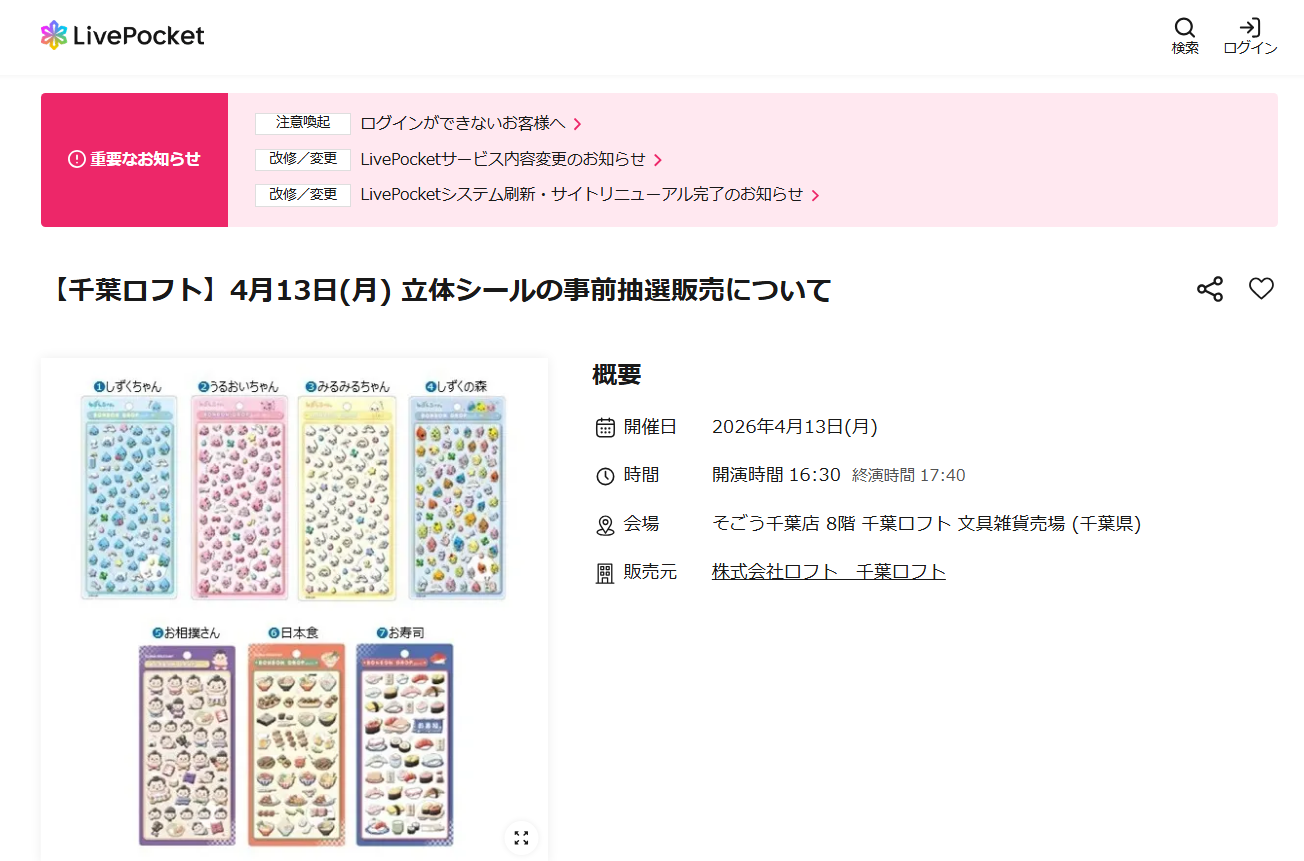Screen dimensions: 1304x861
Task: Open LivePocketサービス内容変更のお知らせ notice
Action: (503, 159)
